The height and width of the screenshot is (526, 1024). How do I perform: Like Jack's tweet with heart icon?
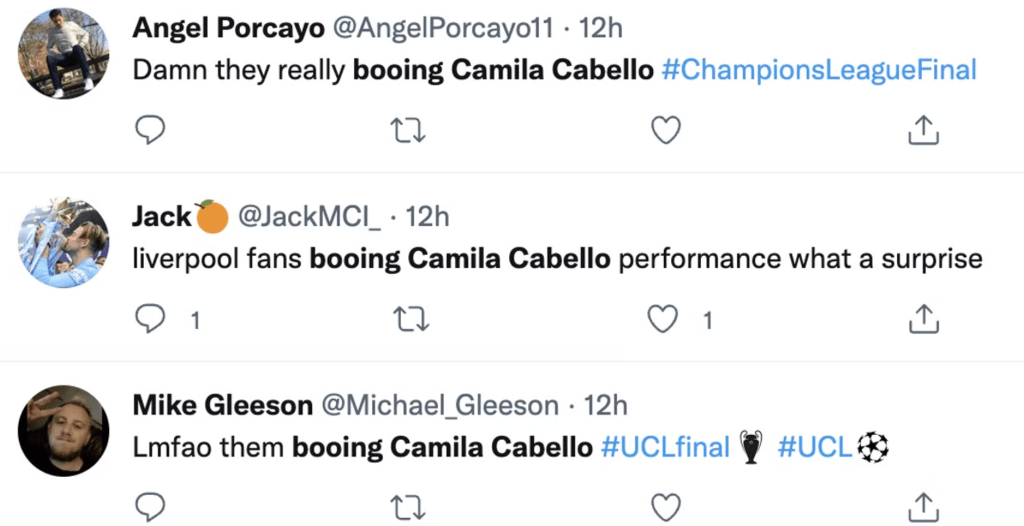point(665,319)
